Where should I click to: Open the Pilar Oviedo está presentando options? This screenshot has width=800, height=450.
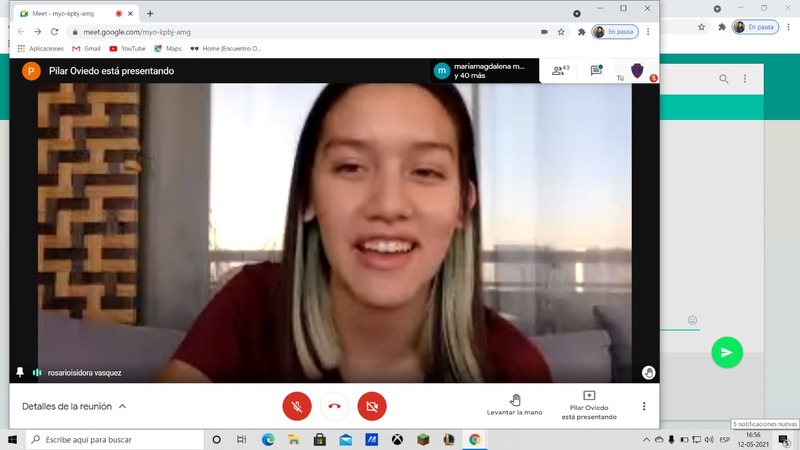pos(589,405)
